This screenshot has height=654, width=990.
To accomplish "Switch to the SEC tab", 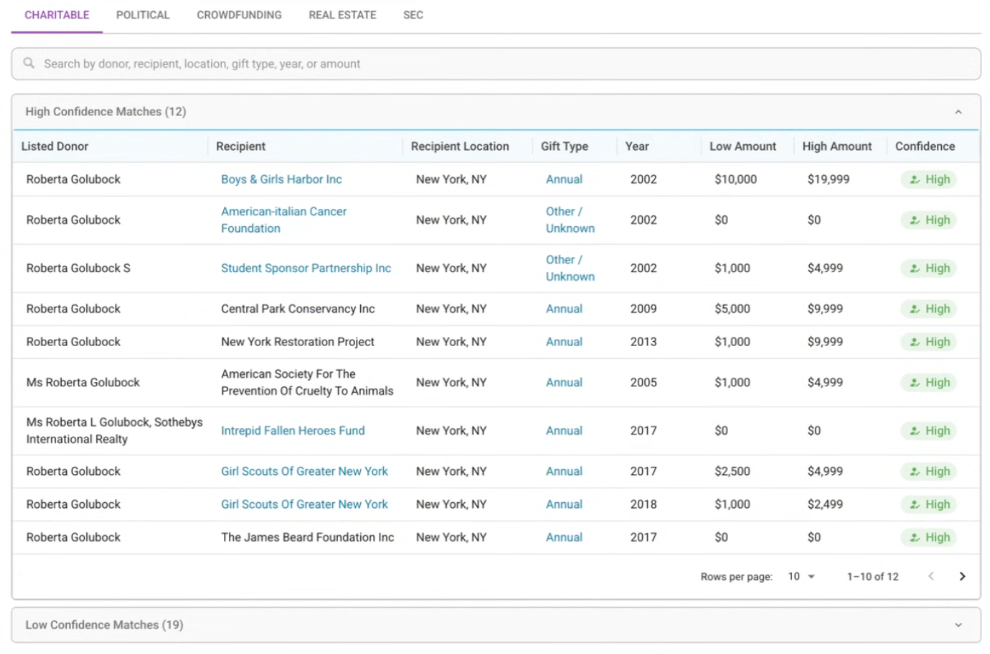I will [x=413, y=15].
